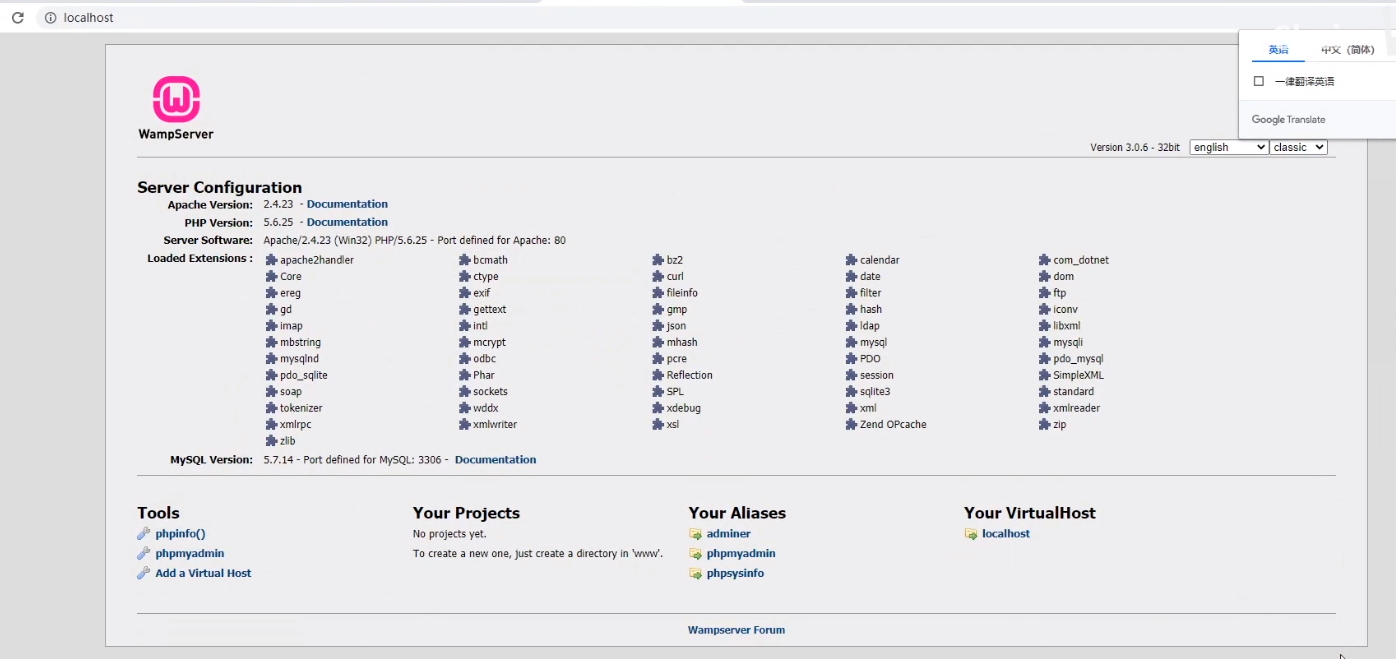
Task: Click puzzle icon beside bz2 extension
Action: coord(658,260)
